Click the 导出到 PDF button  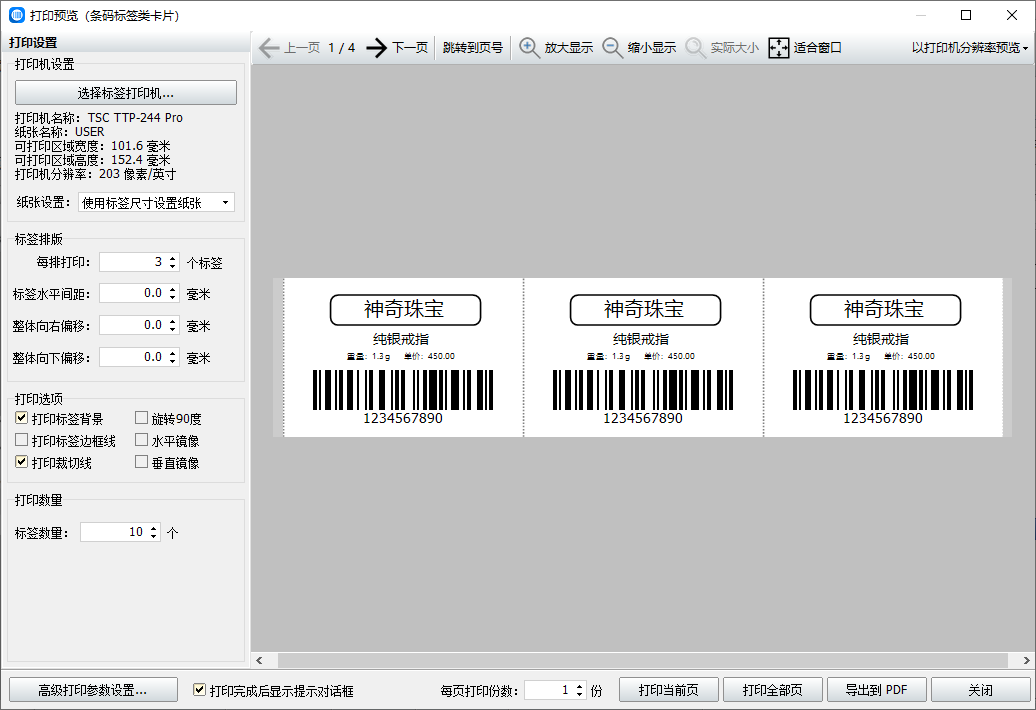pyautogui.click(x=876, y=690)
